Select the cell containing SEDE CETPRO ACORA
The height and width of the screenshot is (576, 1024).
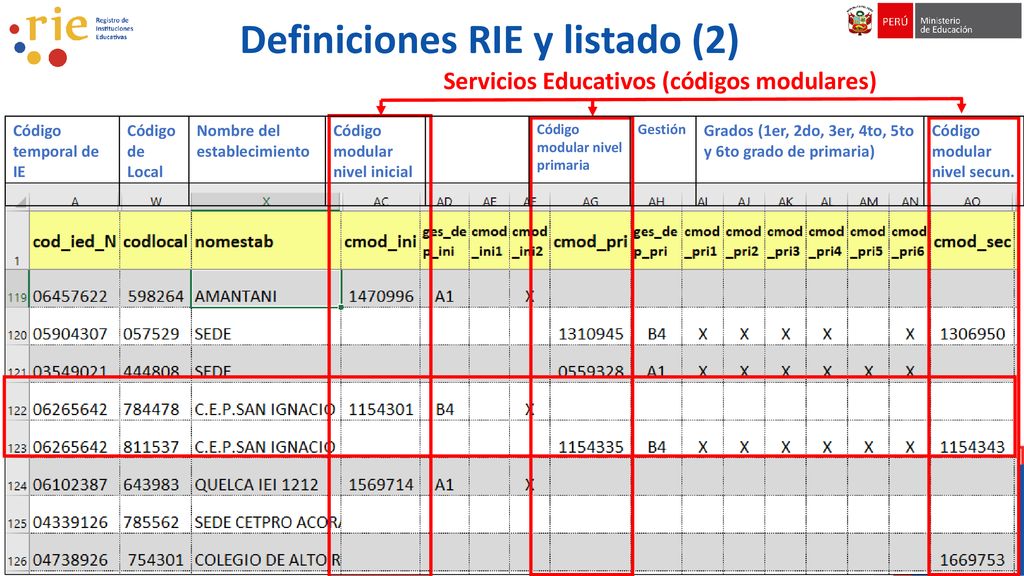(x=266, y=515)
